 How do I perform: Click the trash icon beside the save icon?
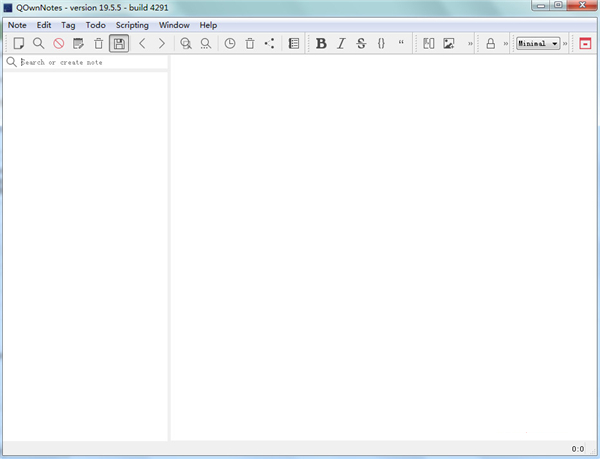coord(98,43)
